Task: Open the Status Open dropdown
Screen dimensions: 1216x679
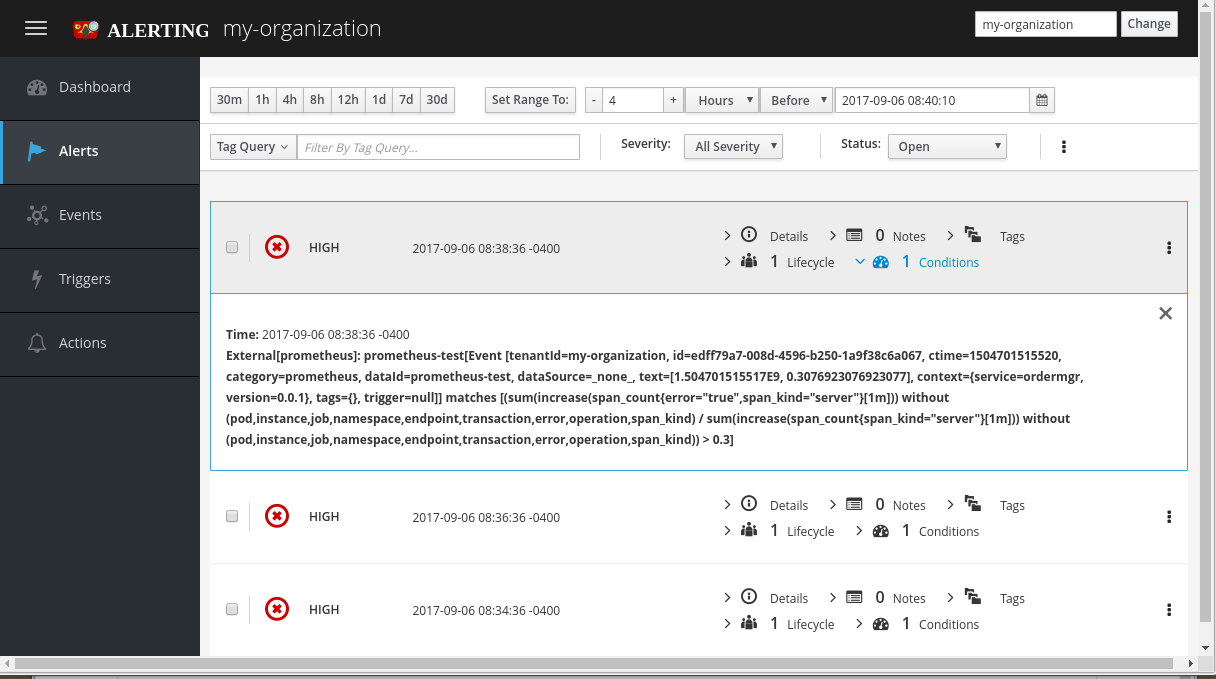Action: (947, 147)
